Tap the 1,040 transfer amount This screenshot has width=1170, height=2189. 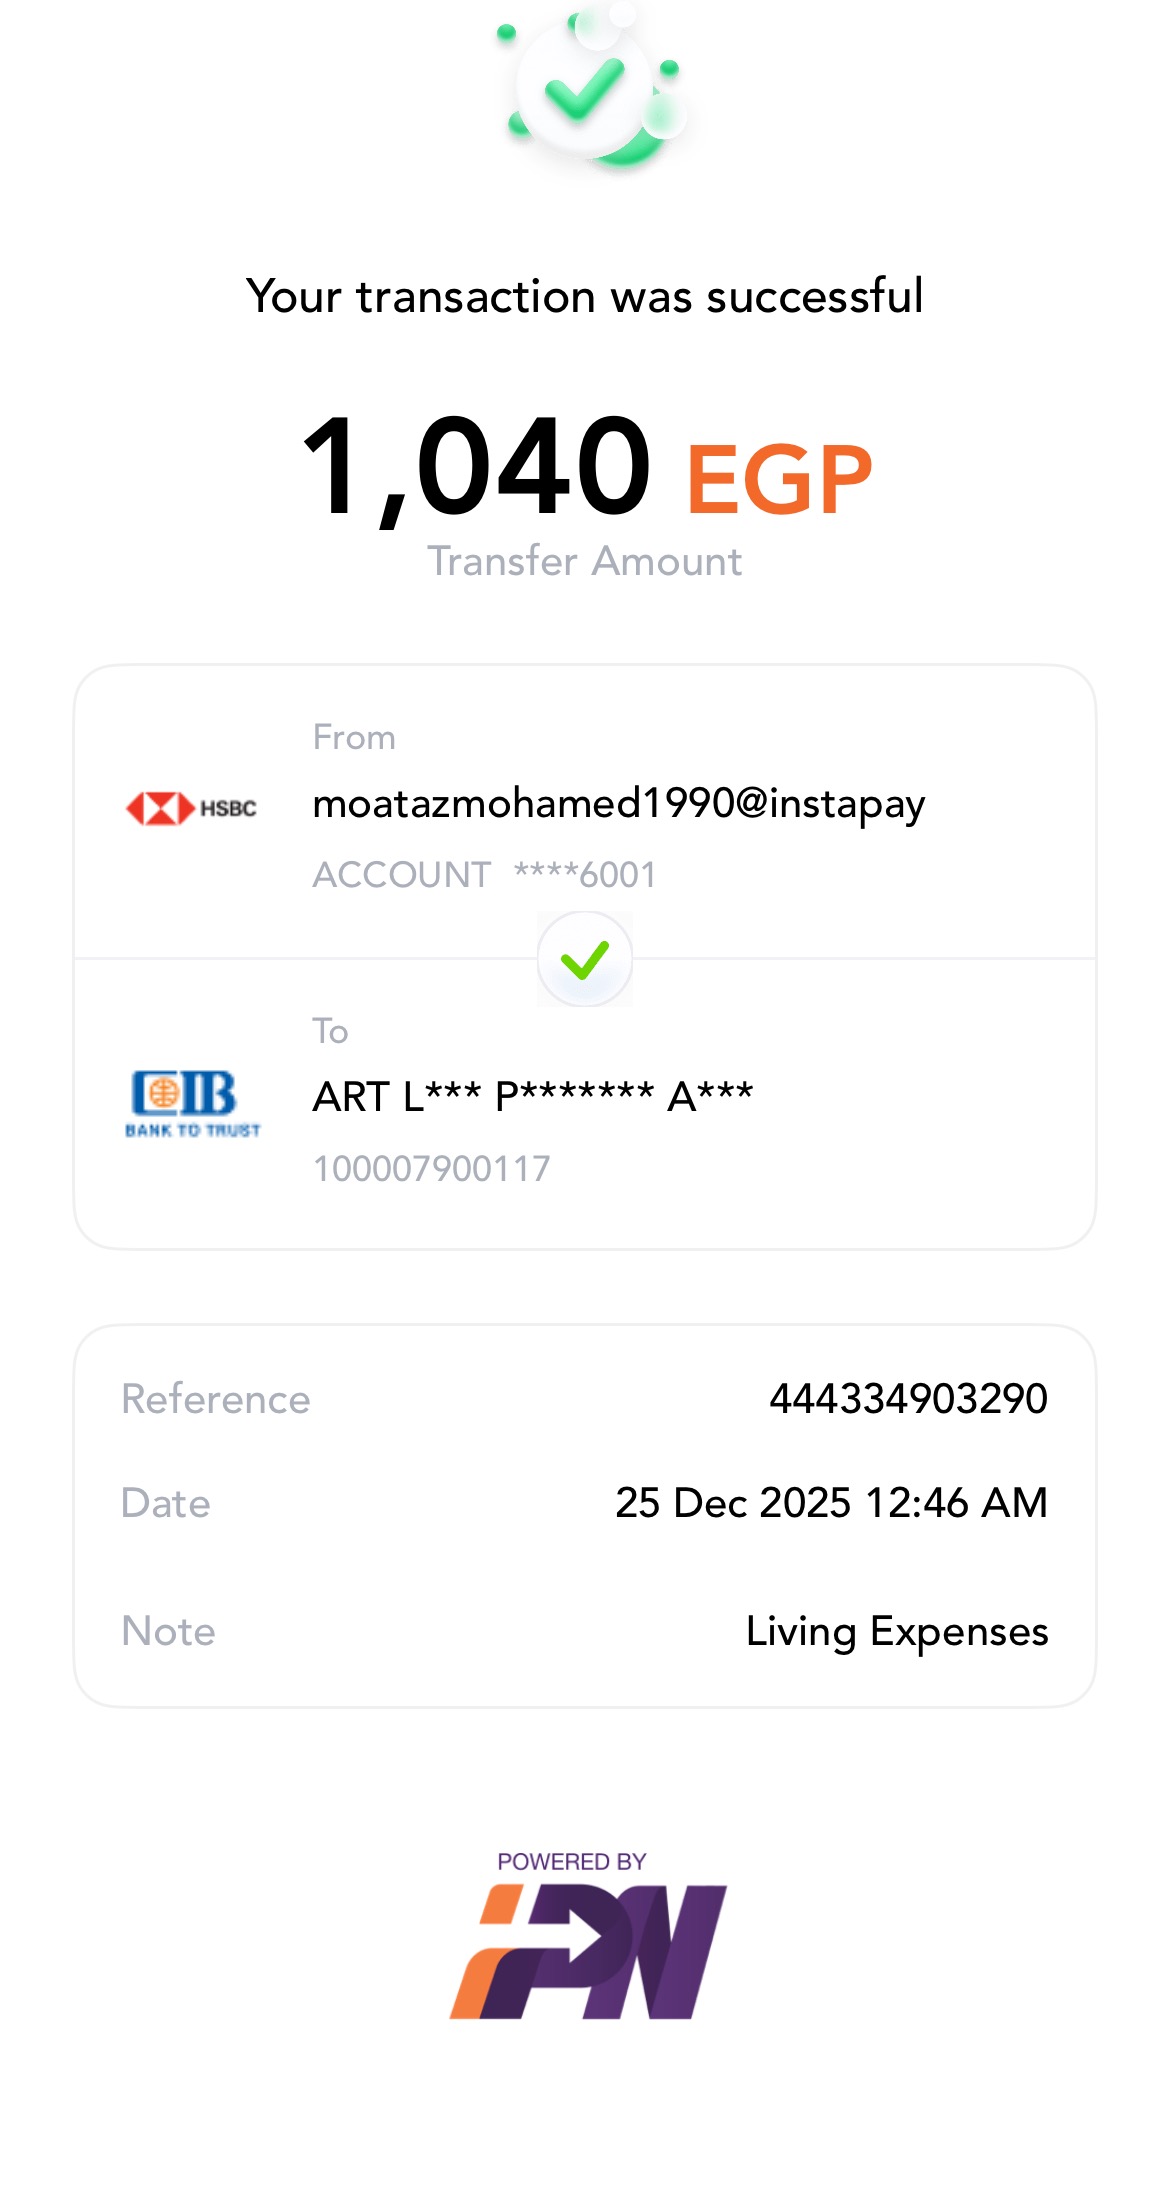[477, 468]
